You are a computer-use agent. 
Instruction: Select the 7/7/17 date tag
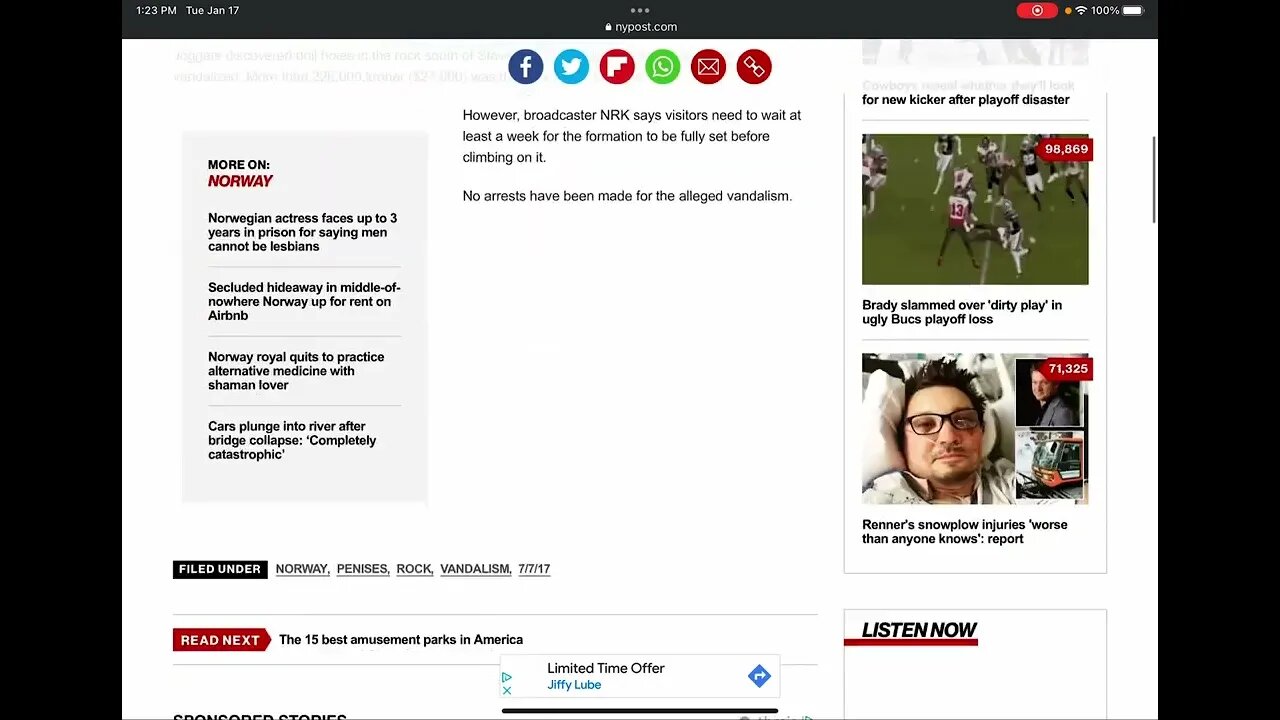[534, 569]
